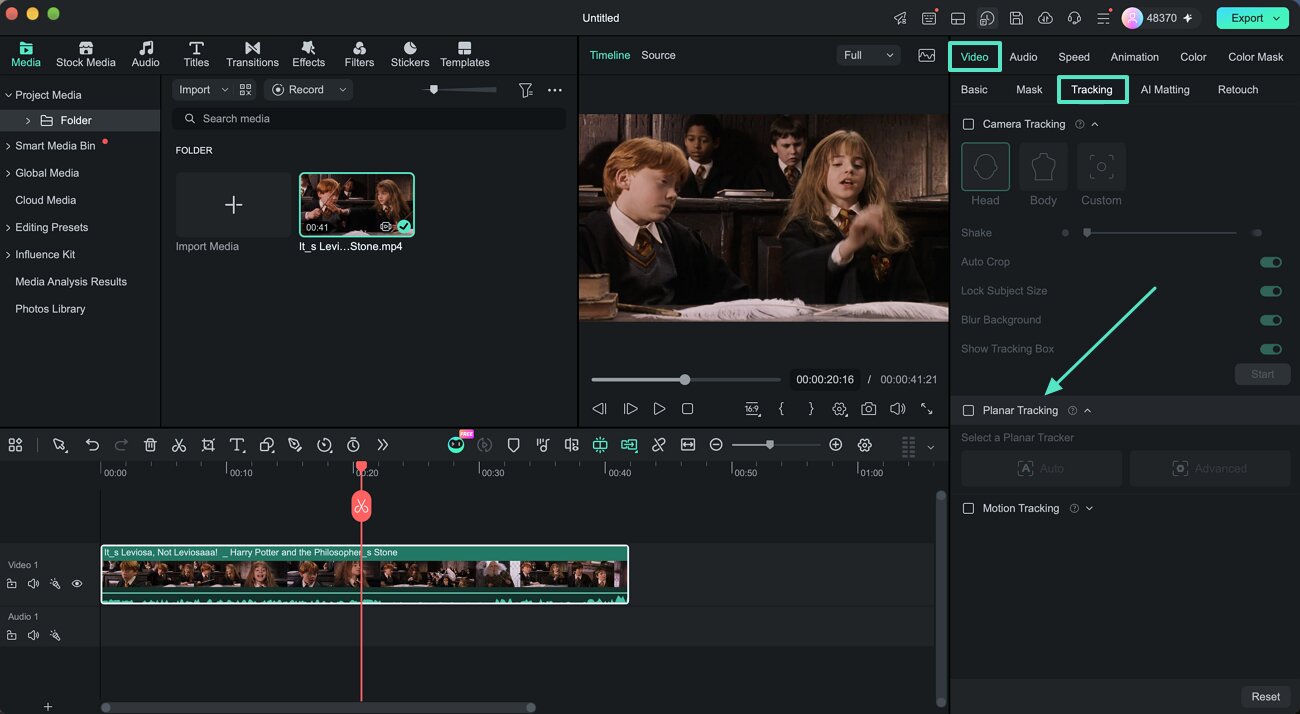Image resolution: width=1300 pixels, height=714 pixels.
Task: Select the split scissors tool in timeline toolbar
Action: tap(179, 445)
